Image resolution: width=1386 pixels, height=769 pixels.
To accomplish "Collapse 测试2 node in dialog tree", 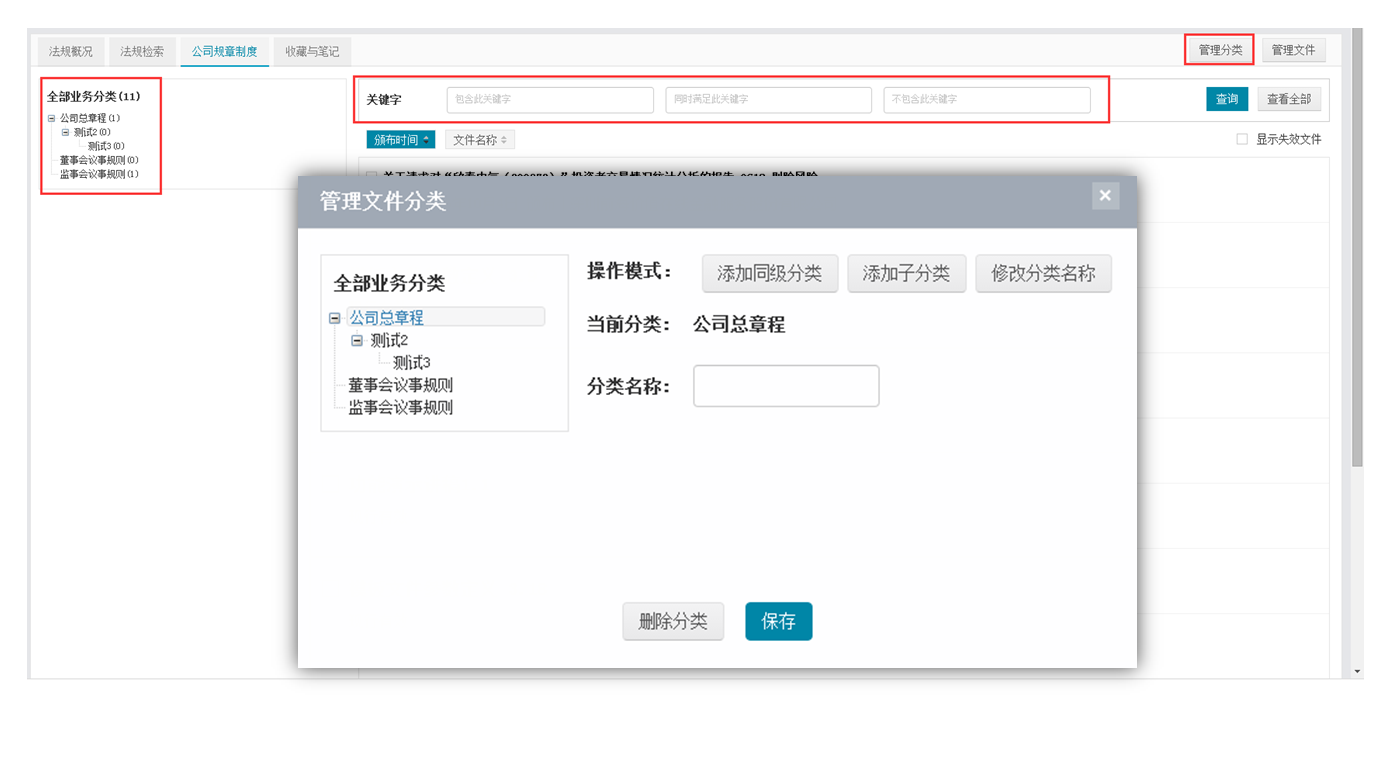I will coord(357,341).
